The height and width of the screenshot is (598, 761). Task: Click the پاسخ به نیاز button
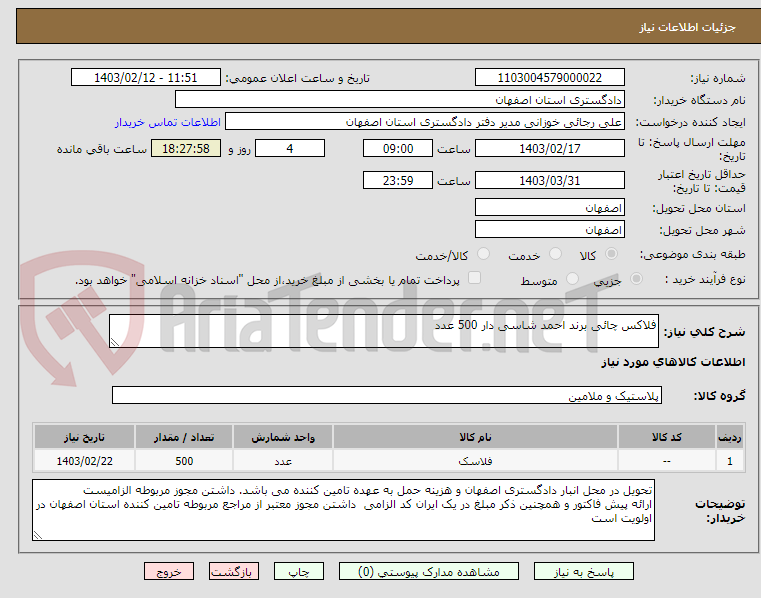[583, 571]
